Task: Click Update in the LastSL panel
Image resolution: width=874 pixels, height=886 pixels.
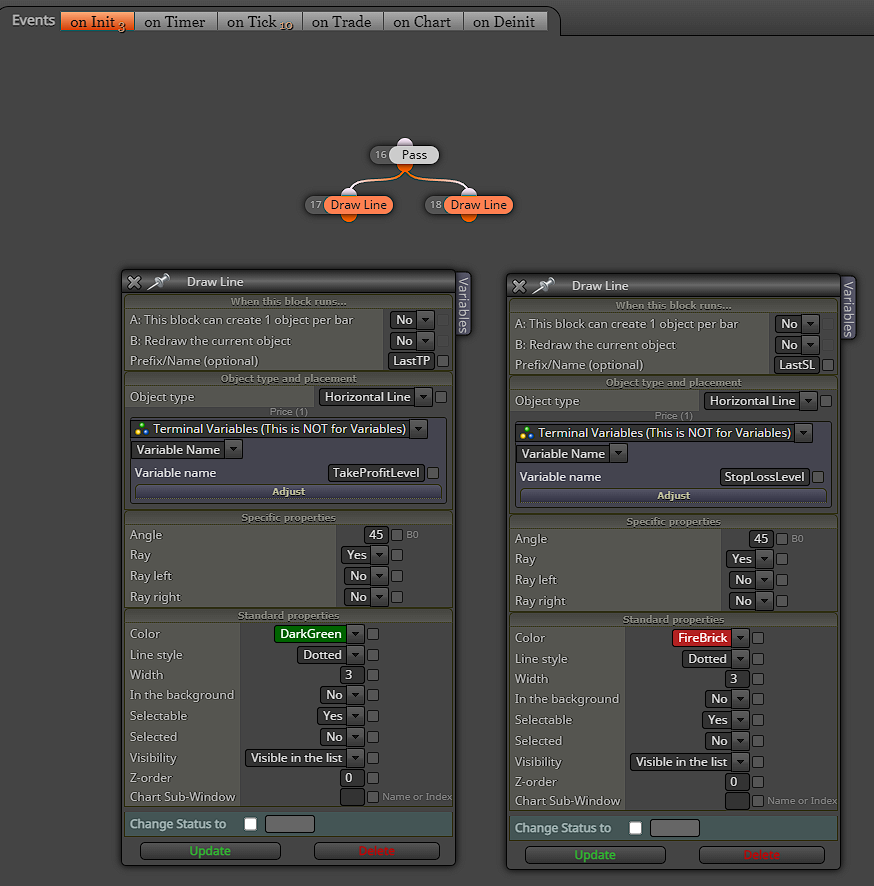Action: 595,855
